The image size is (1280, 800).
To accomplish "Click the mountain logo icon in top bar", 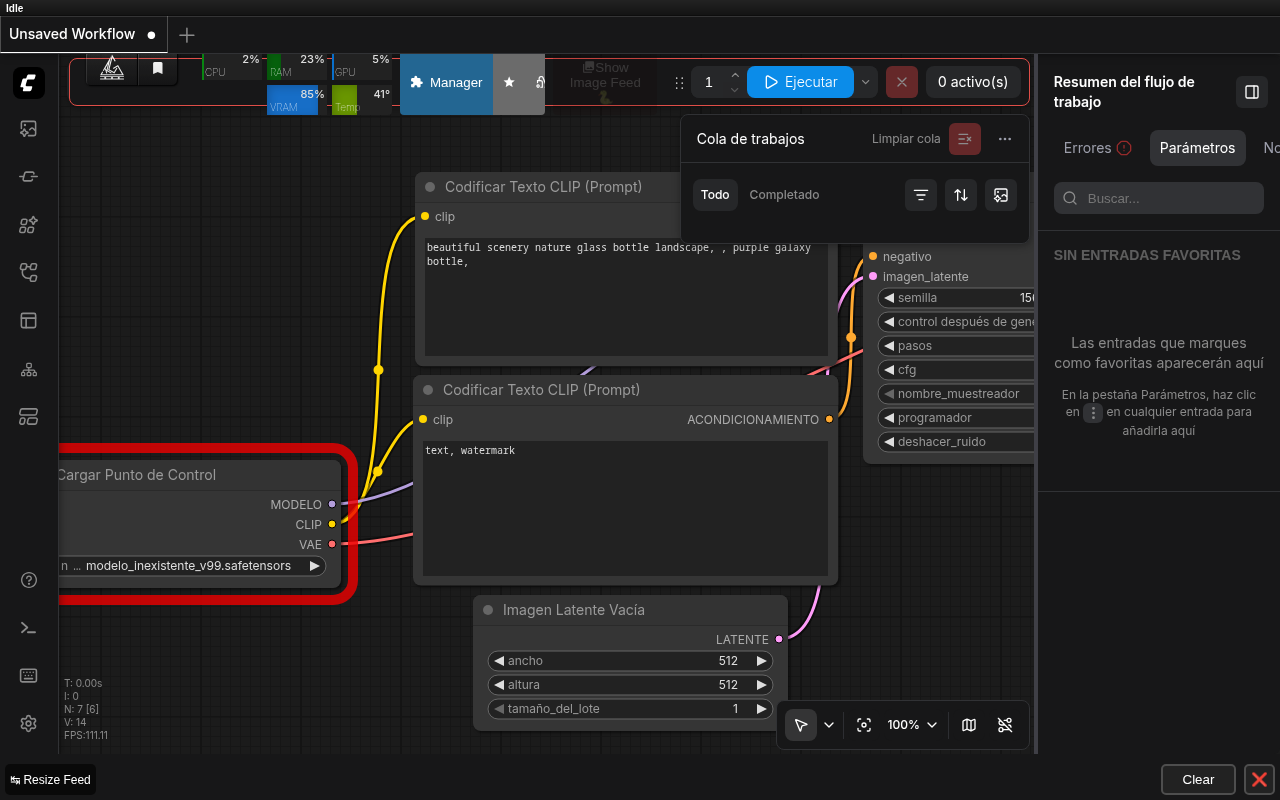I will click(x=112, y=68).
